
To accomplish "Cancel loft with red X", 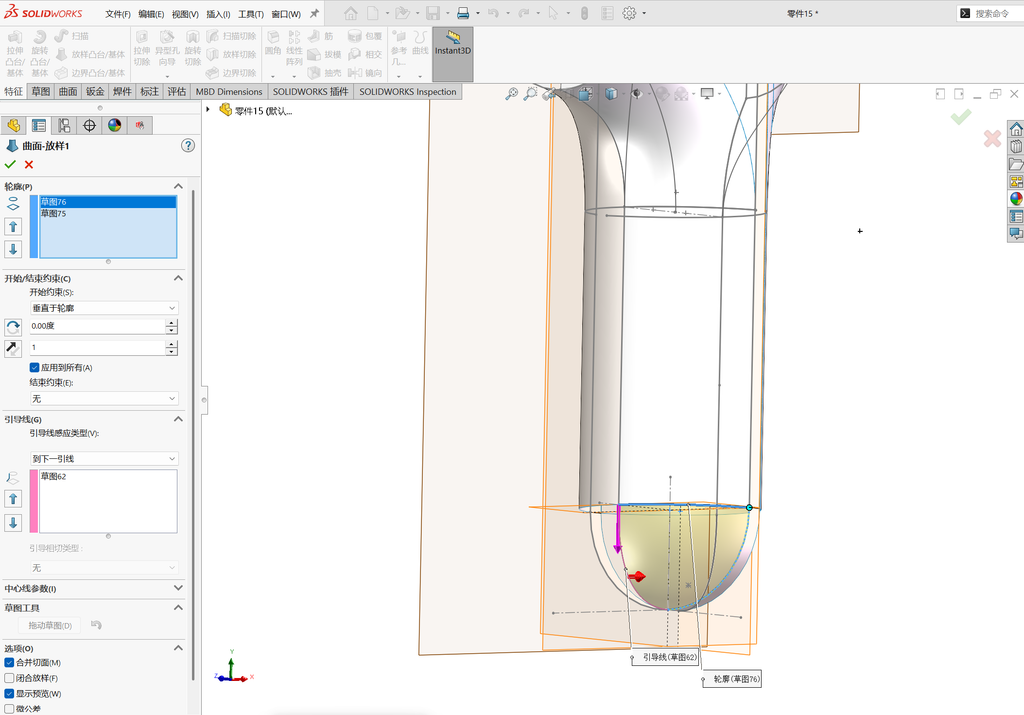I will (29, 165).
